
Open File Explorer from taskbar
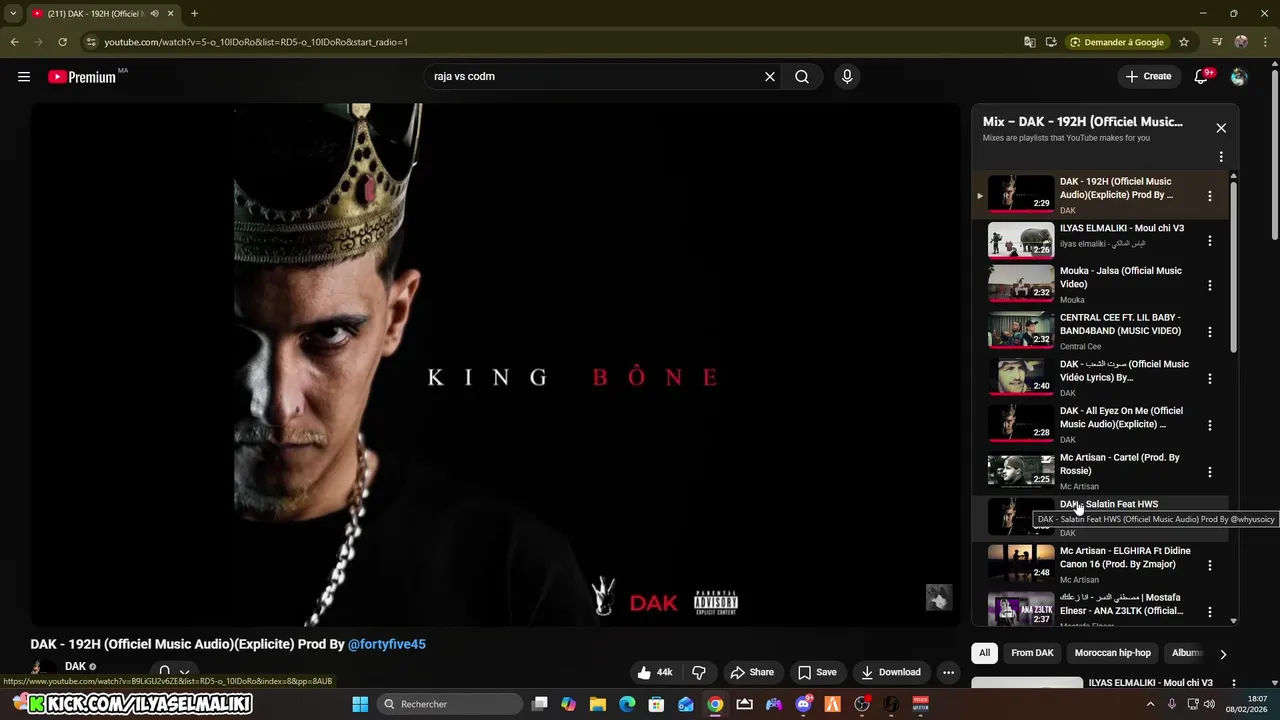click(x=598, y=704)
